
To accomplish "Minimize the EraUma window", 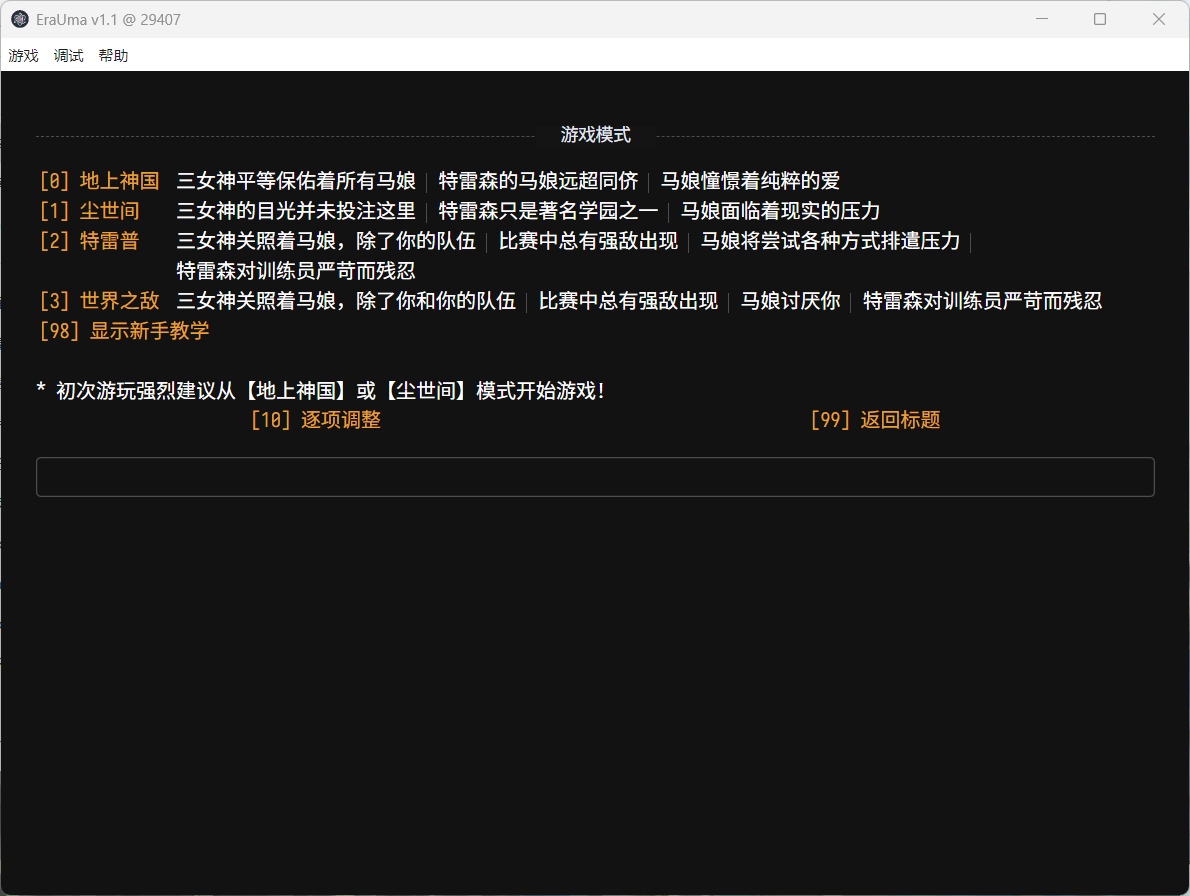I will (1042, 19).
